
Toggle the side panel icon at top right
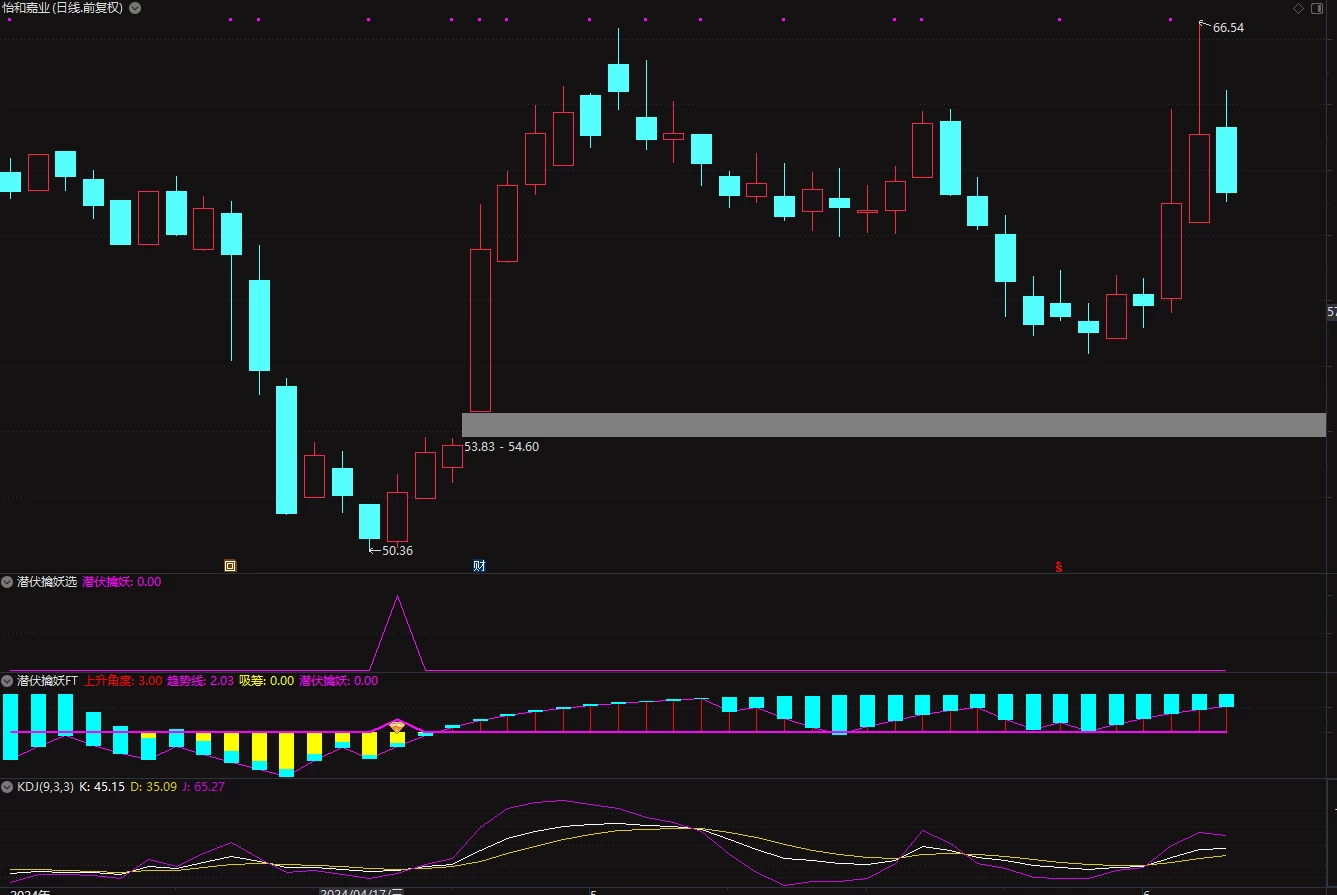(x=1315, y=8)
